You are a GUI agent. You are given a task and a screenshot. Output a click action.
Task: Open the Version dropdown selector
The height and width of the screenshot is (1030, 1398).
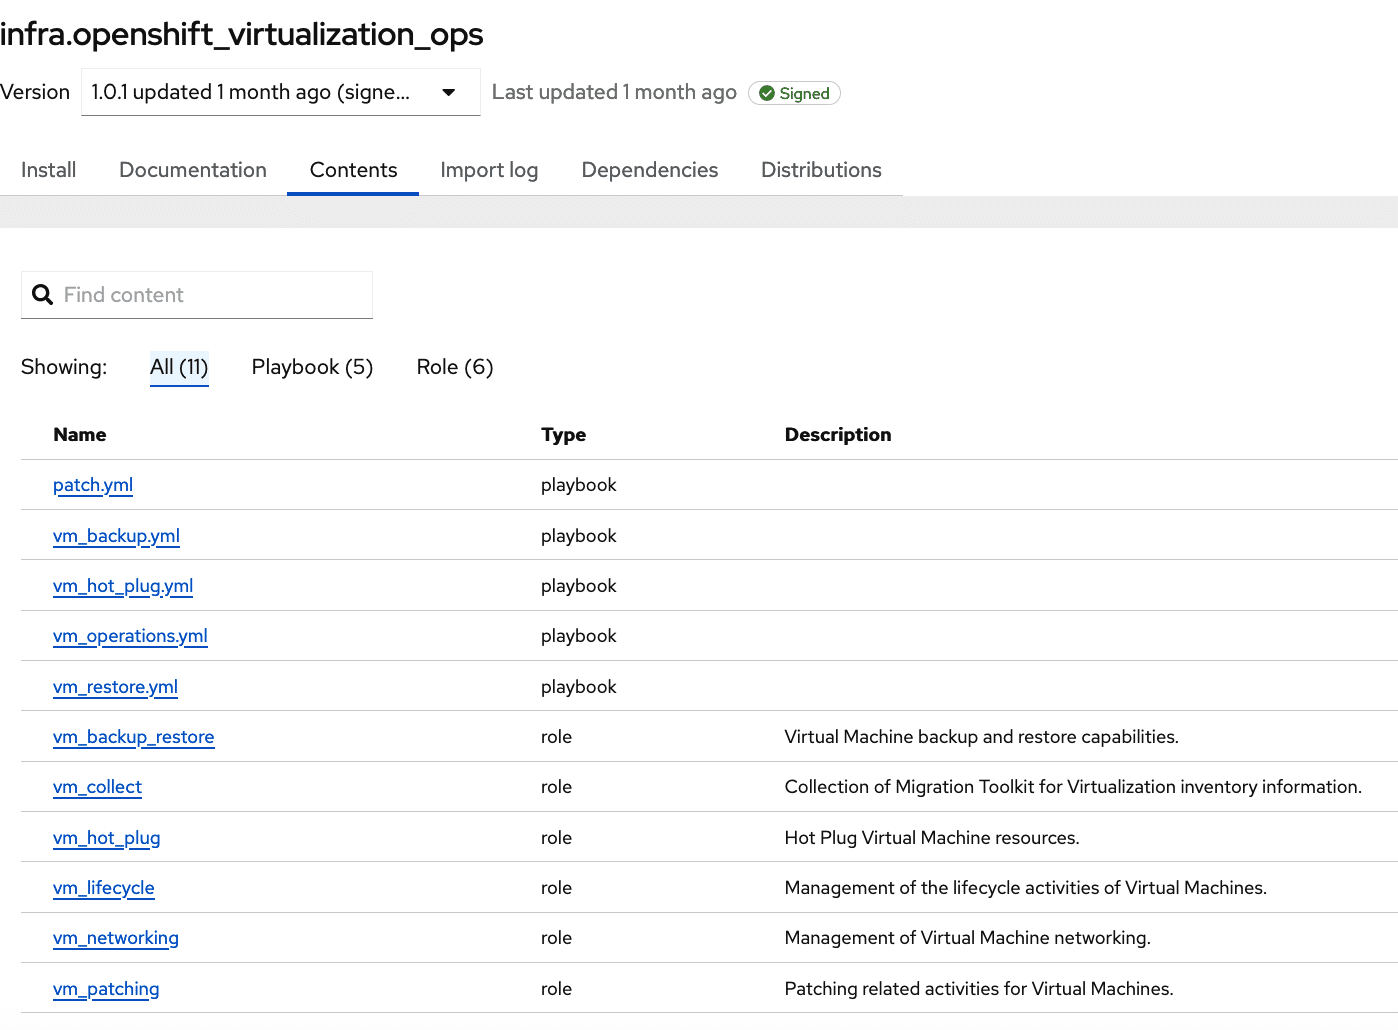point(280,92)
